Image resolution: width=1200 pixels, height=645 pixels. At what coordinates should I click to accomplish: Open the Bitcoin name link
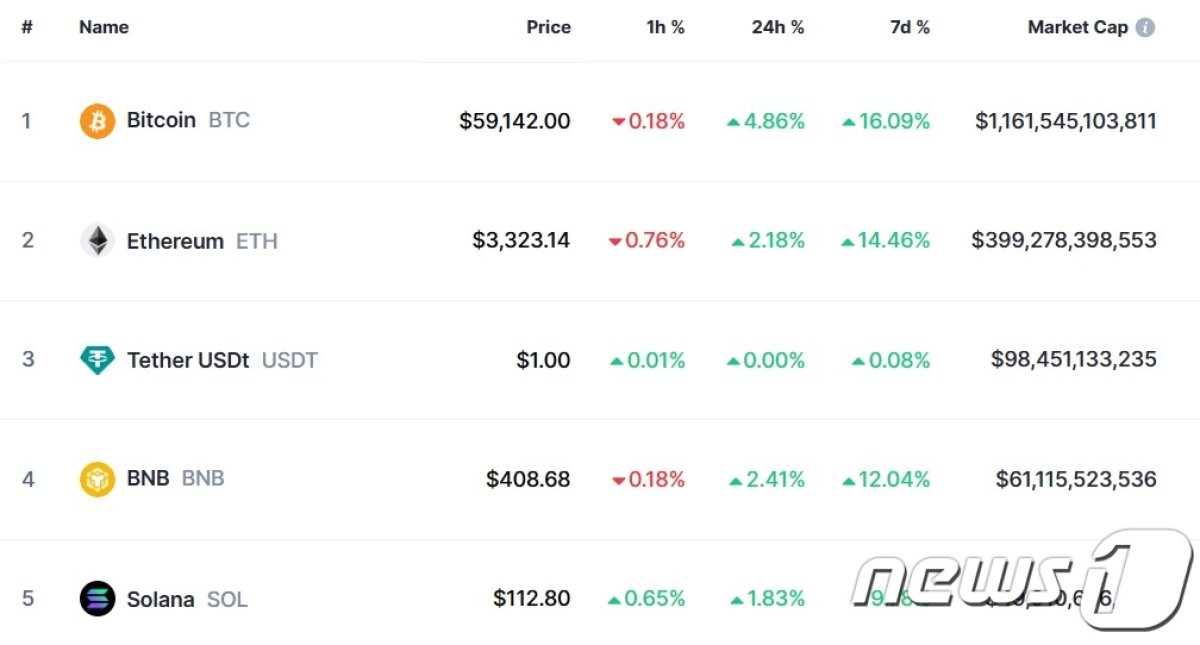pos(161,121)
